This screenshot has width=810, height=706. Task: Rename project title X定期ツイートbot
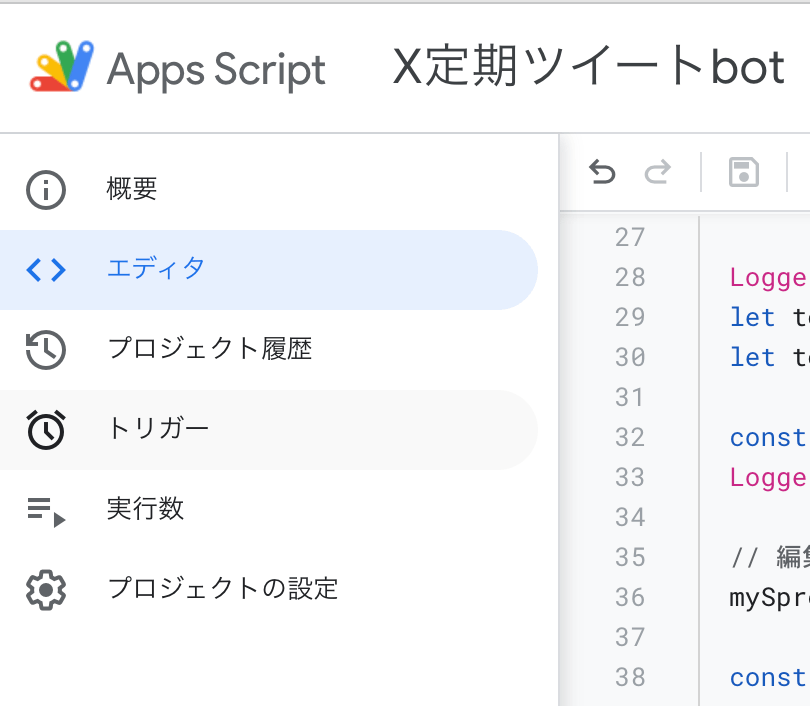click(588, 67)
